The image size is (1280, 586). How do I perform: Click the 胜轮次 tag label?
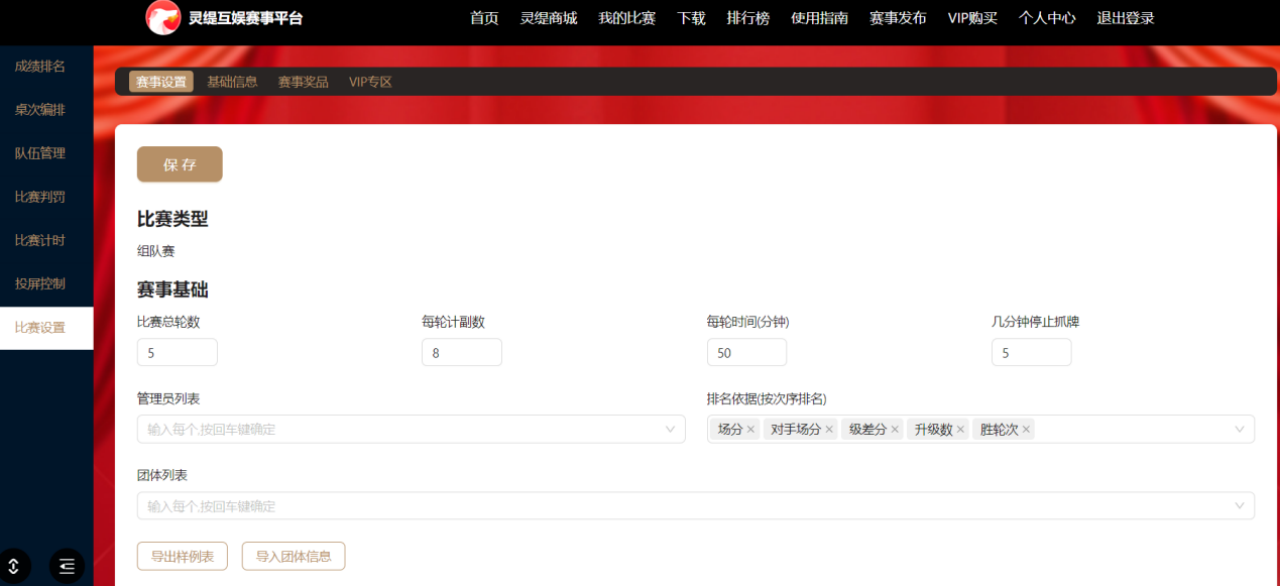1000,430
